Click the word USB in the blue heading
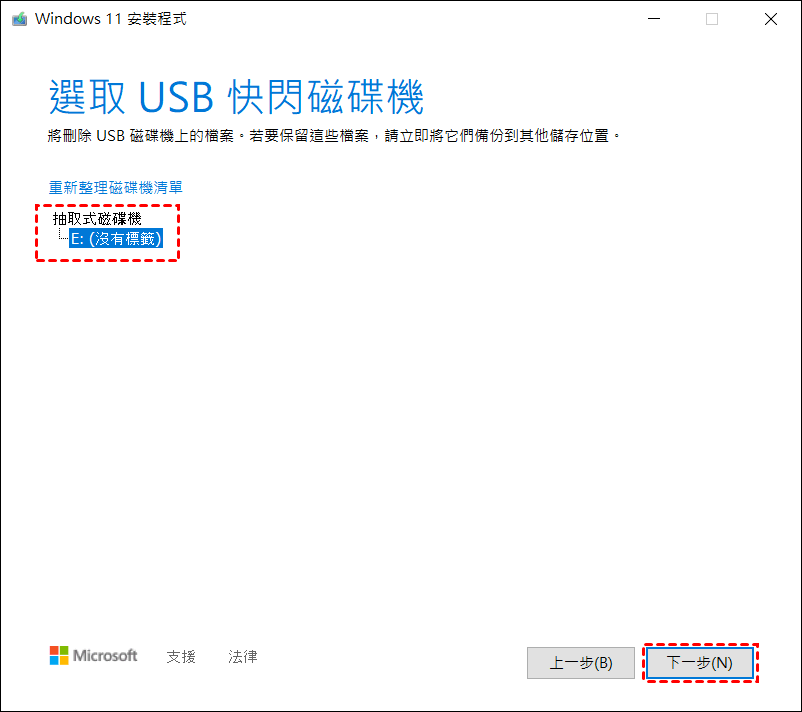The image size is (802, 712). pyautogui.click(x=175, y=97)
